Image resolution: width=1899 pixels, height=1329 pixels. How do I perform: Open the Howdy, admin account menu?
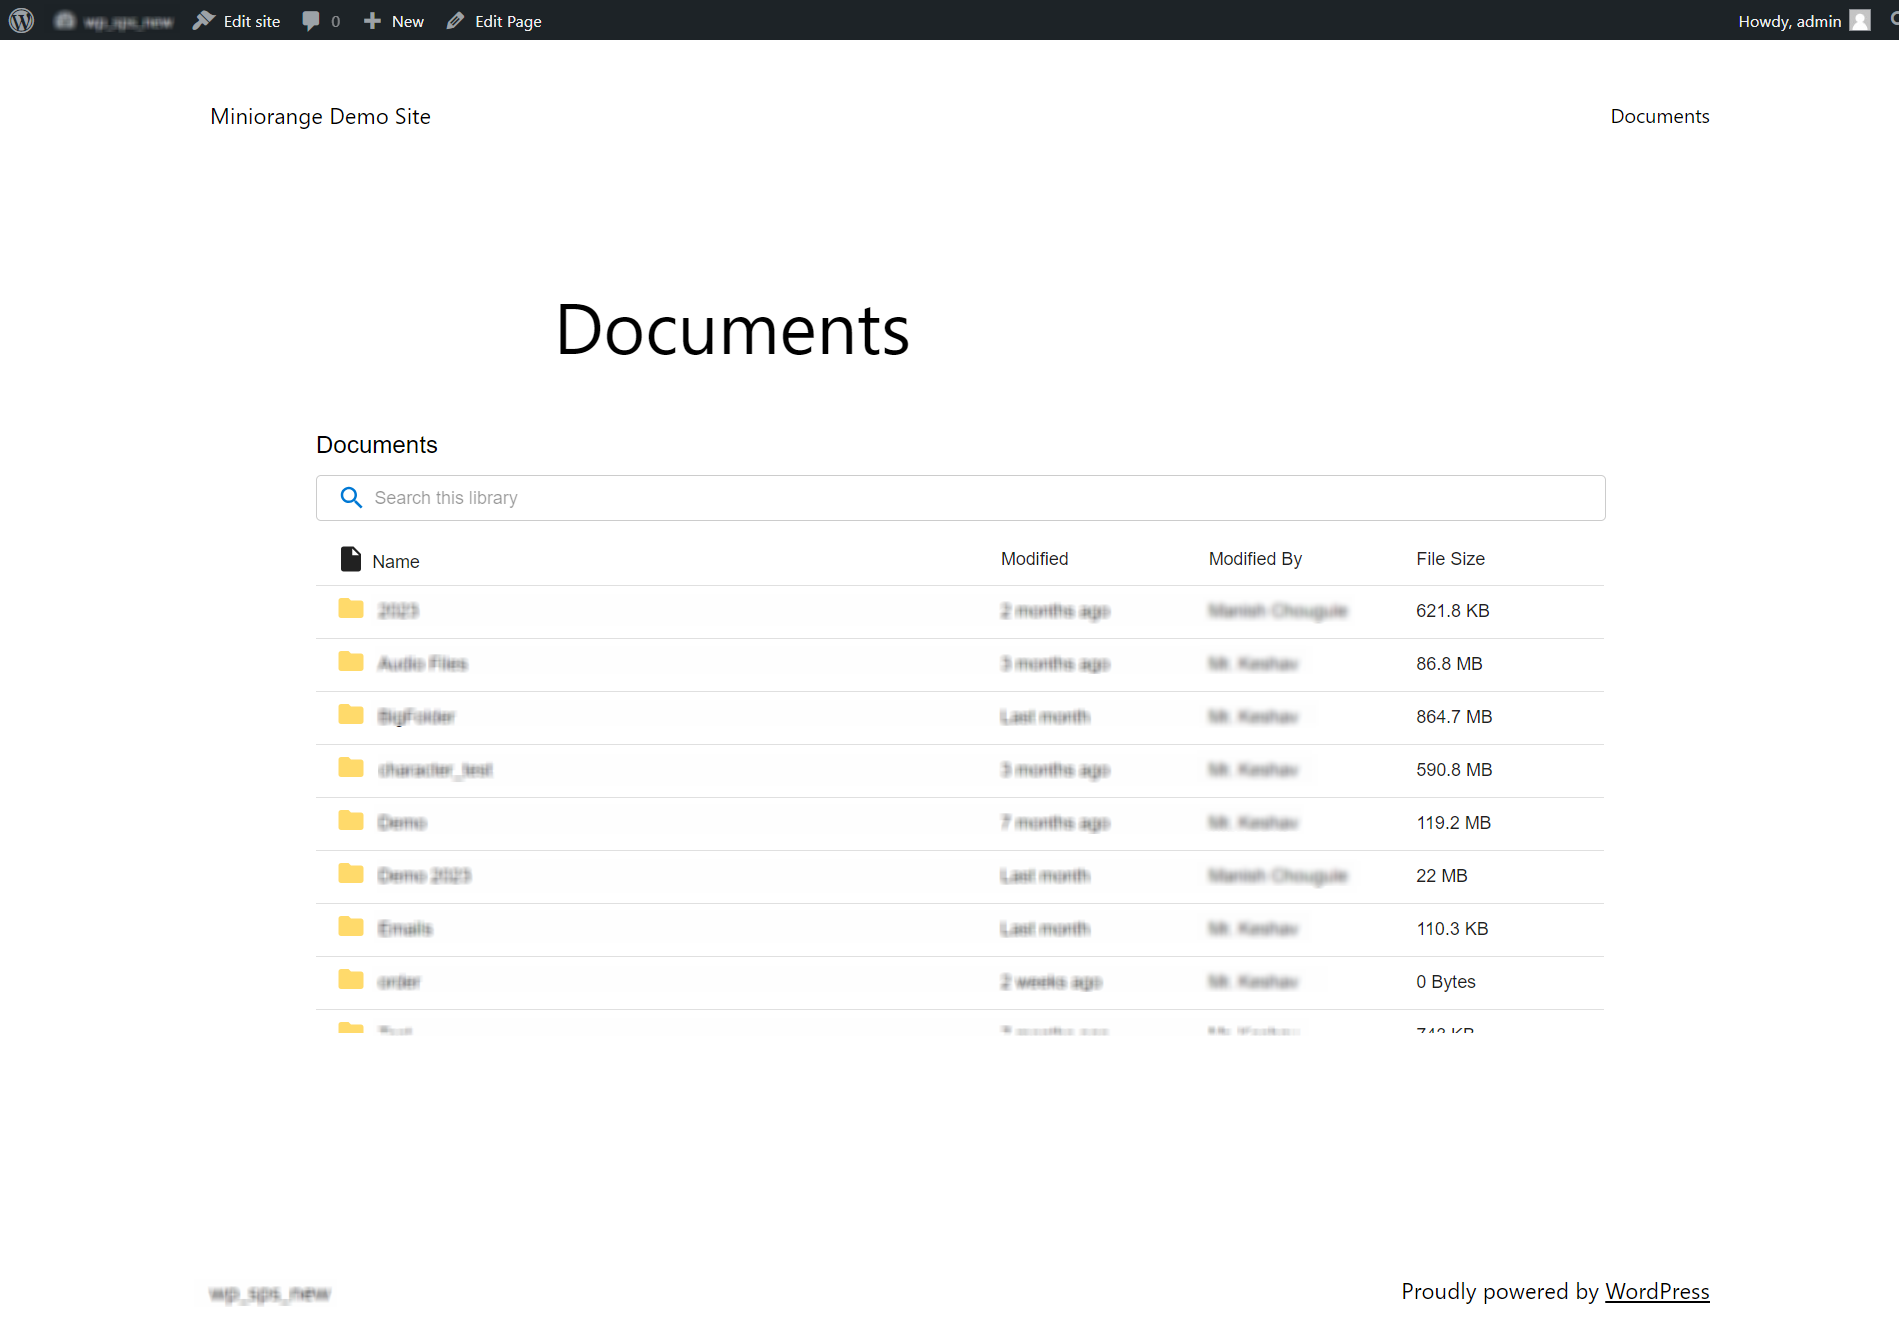1804,21
